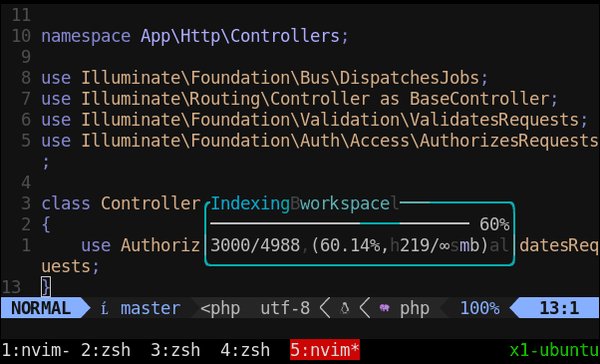Click BaseController alias in use statement
The image size is (600, 364).
[479, 99]
